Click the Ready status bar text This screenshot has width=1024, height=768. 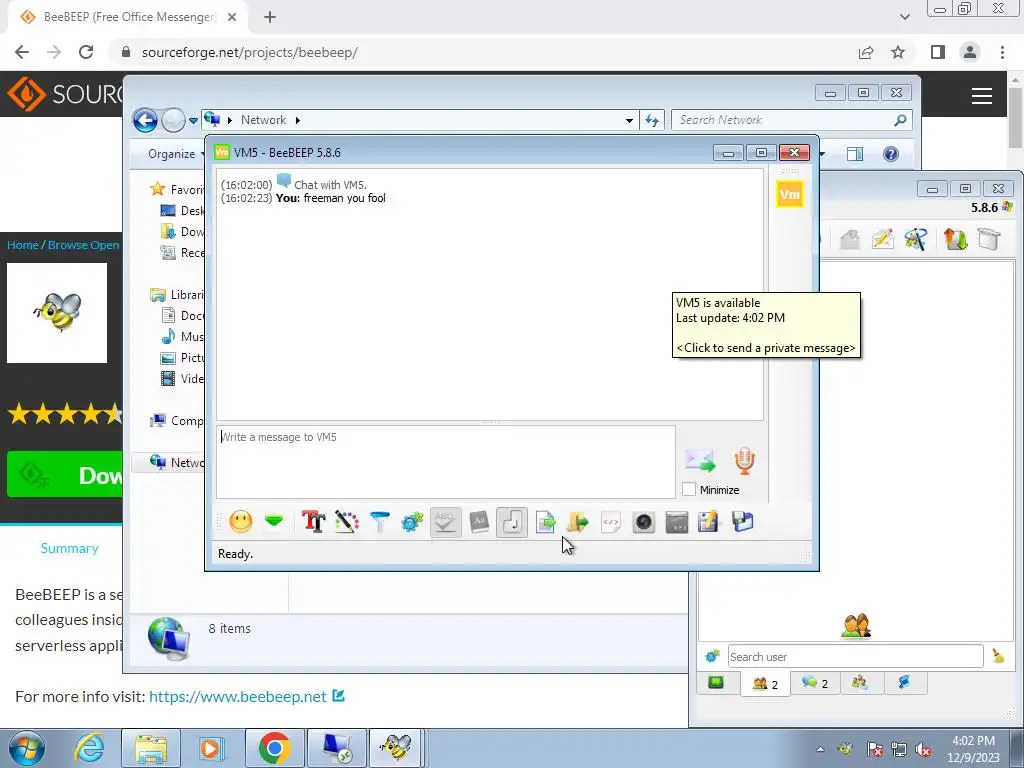235,554
